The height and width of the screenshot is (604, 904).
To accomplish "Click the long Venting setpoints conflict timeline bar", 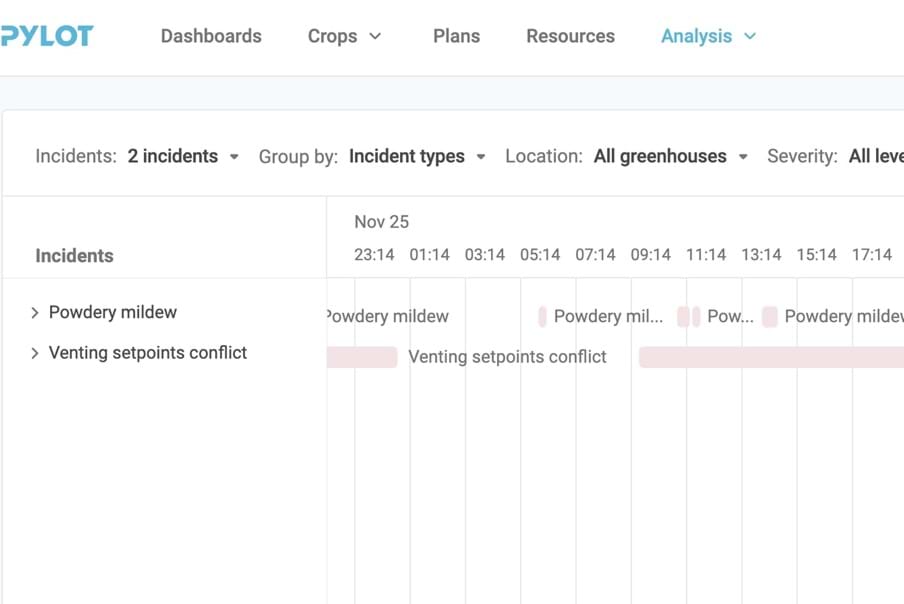I will pyautogui.click(x=770, y=356).
